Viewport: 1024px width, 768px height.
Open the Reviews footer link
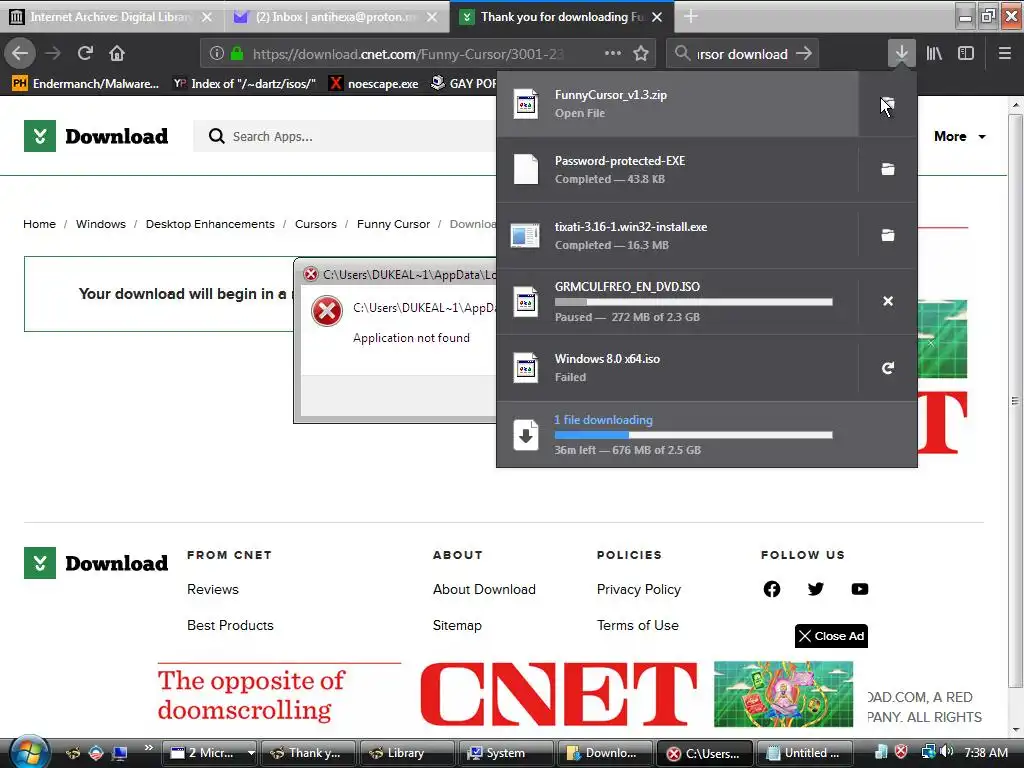[x=213, y=589]
